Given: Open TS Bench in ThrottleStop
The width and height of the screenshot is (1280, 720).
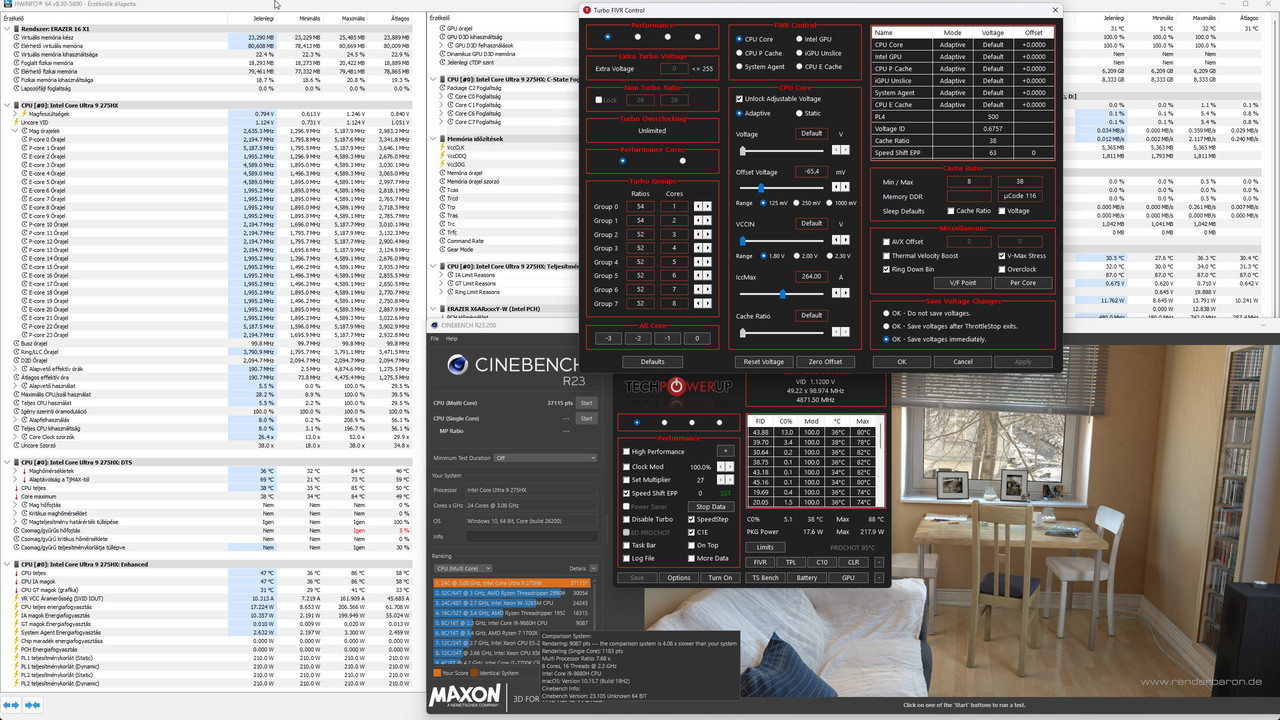Looking at the screenshot, I should pyautogui.click(x=765, y=578).
